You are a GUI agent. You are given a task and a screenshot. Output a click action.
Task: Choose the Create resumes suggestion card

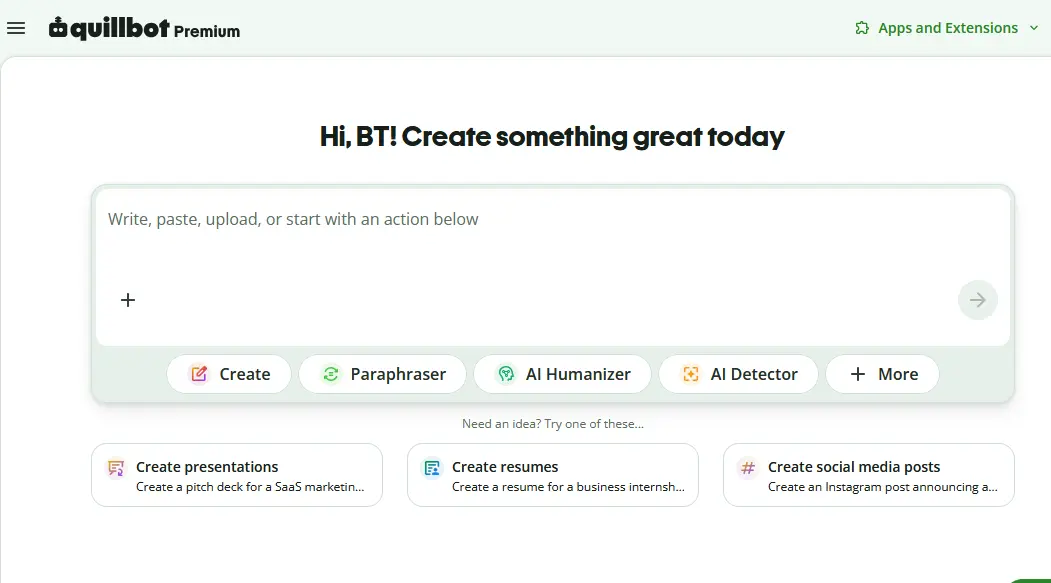(553, 475)
